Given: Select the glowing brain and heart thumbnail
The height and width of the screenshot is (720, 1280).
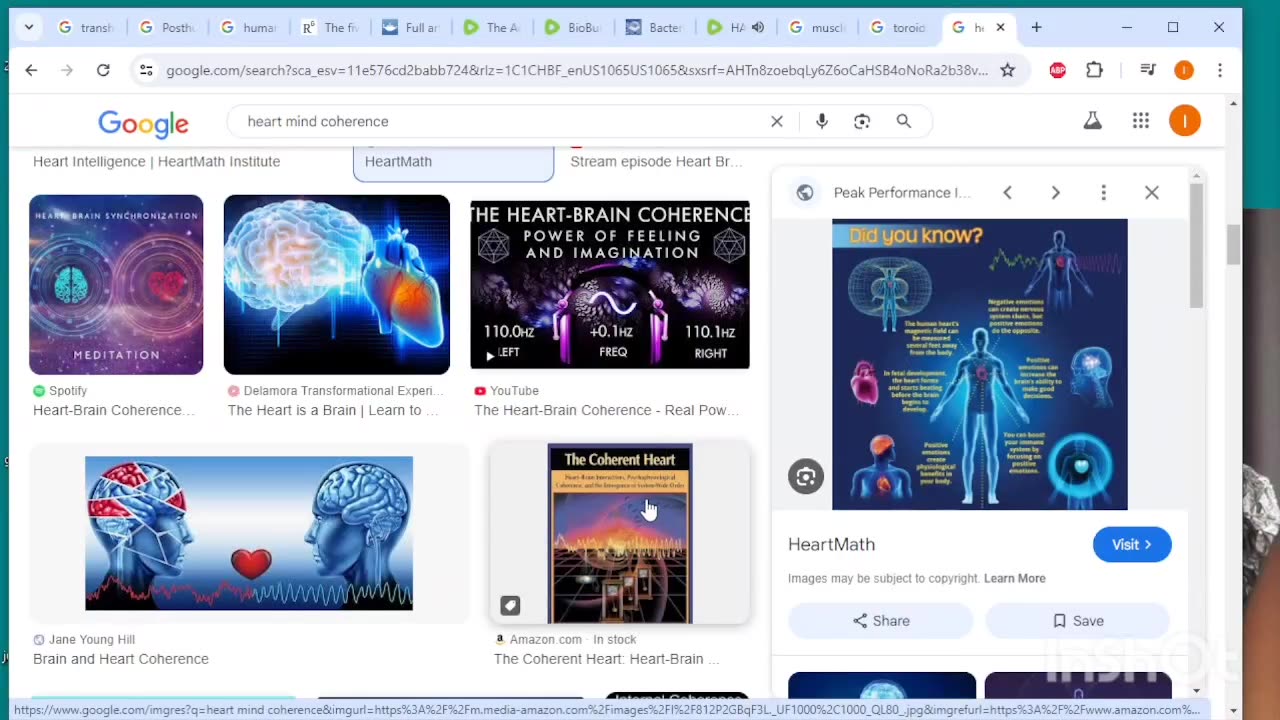Looking at the screenshot, I should point(337,285).
